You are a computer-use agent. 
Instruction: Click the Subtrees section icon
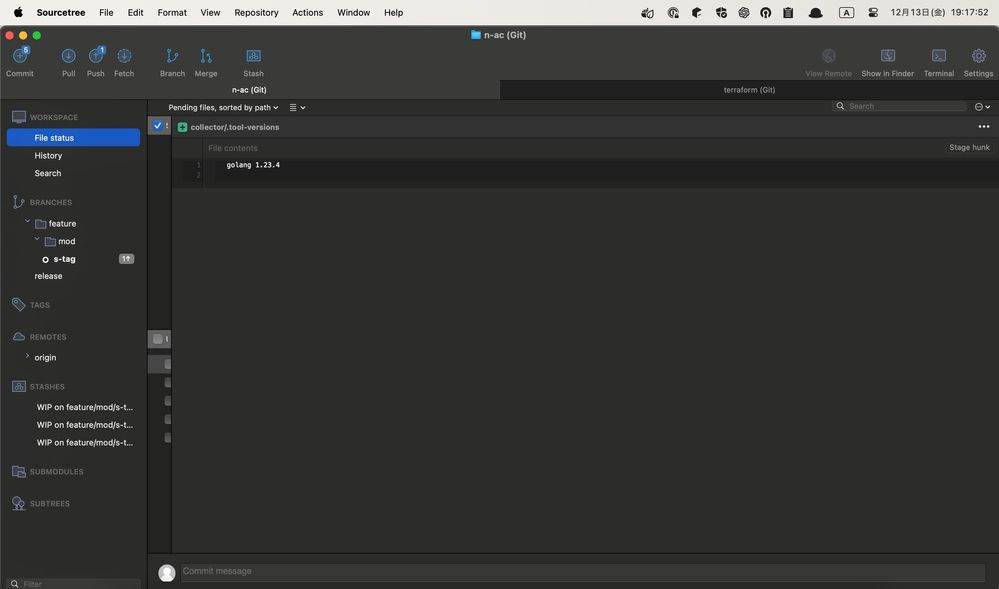tap(18, 504)
